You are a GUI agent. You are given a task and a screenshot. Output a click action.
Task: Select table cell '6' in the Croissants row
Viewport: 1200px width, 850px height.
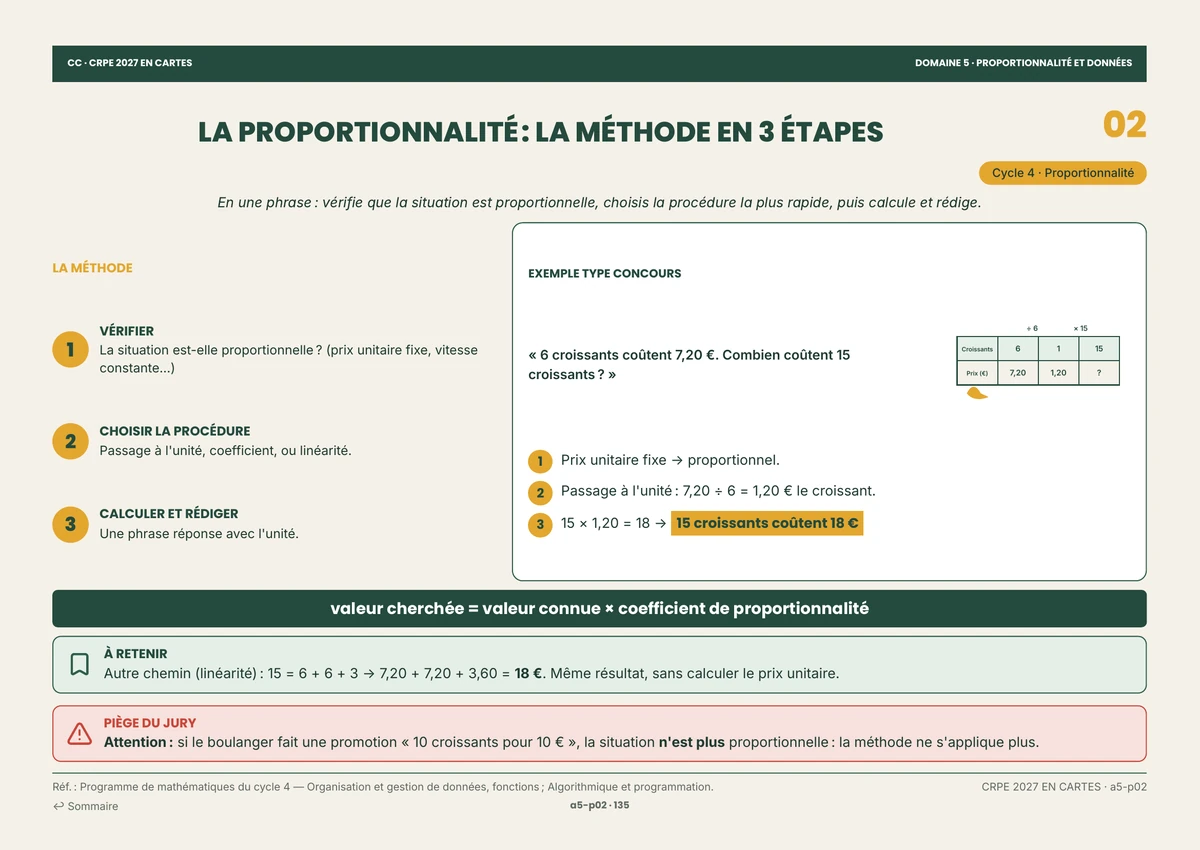click(1017, 349)
